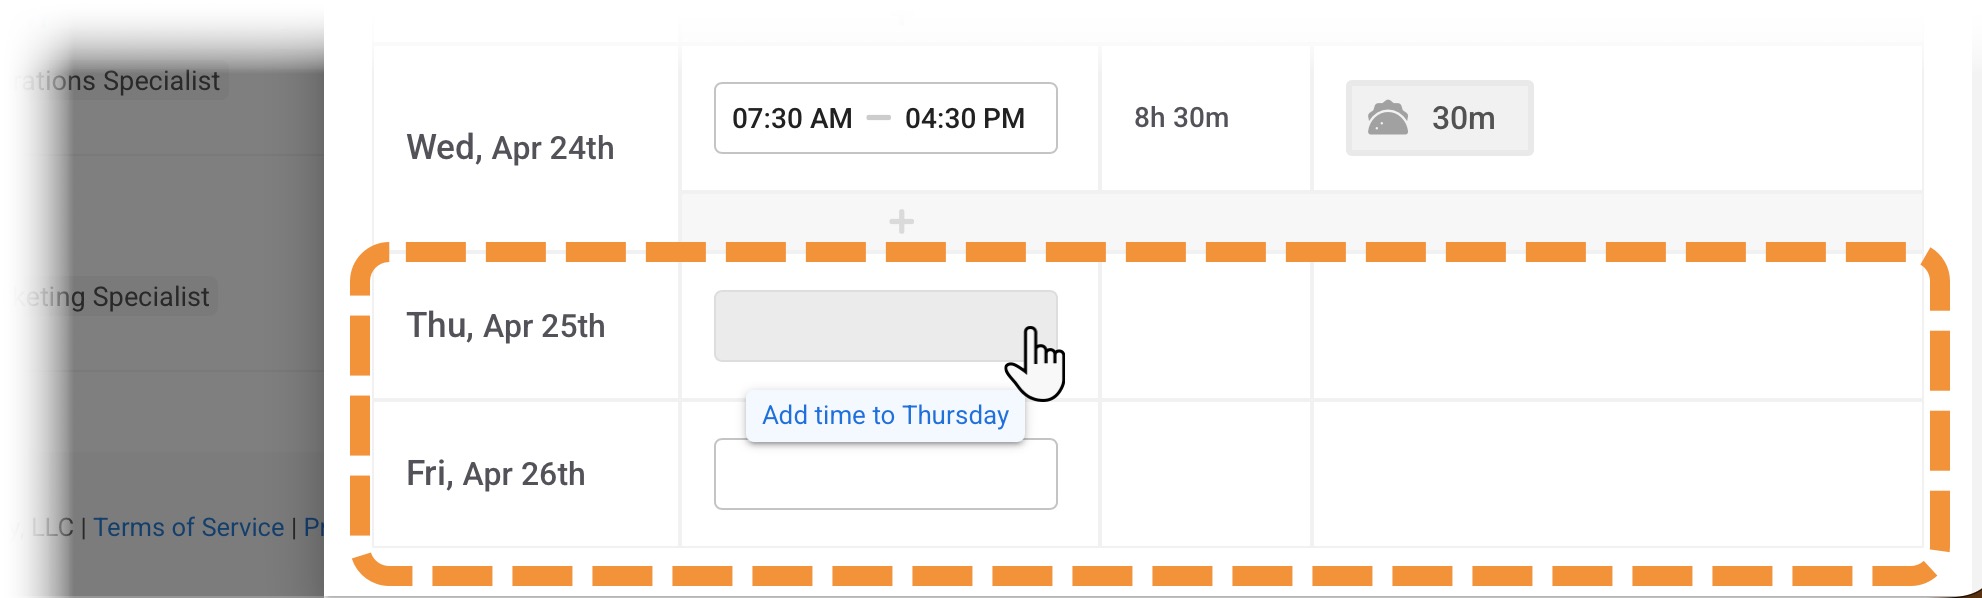This screenshot has height=598, width=1982.
Task: Open the partially visible Privacy link
Action: pyautogui.click(x=313, y=527)
